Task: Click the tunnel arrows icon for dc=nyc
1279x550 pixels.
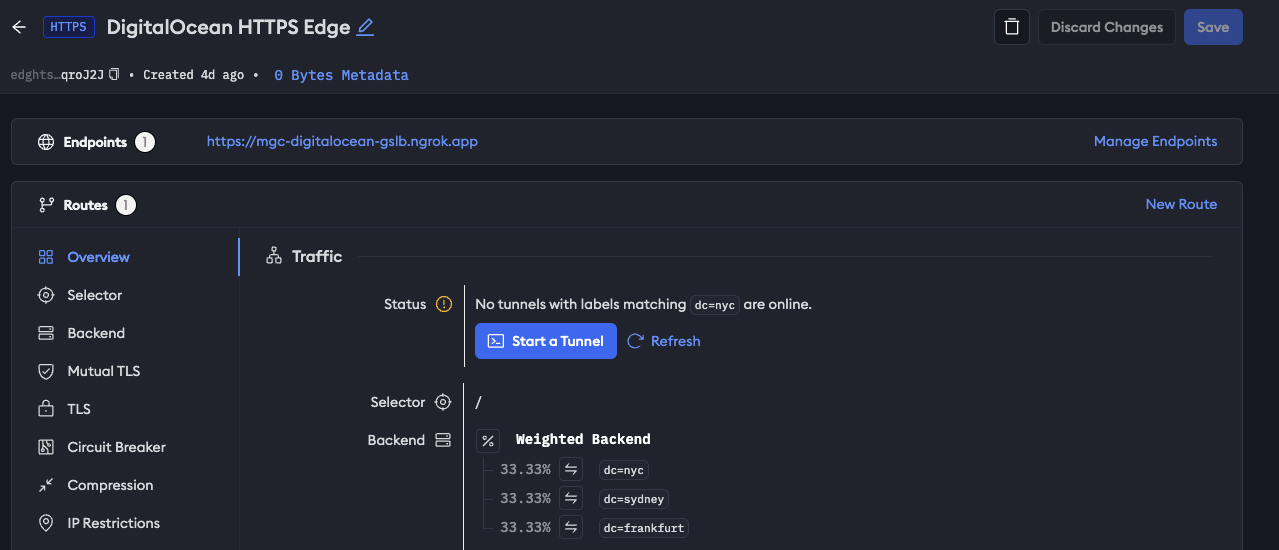Action: pos(571,469)
